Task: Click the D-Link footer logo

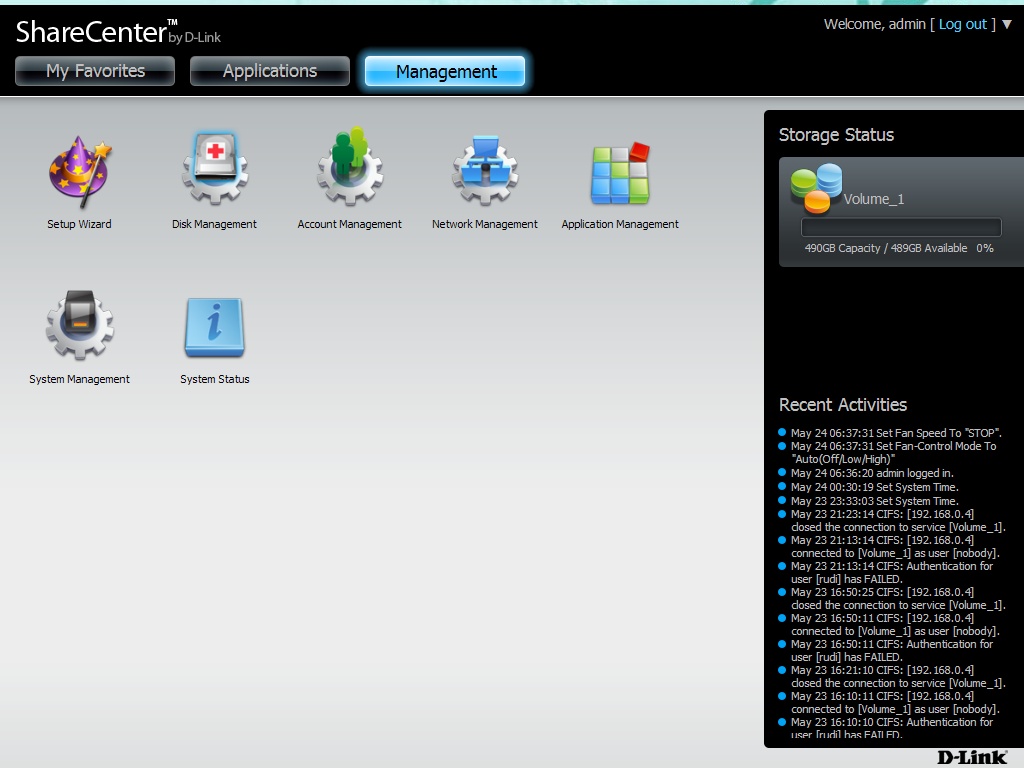Action: click(972, 758)
